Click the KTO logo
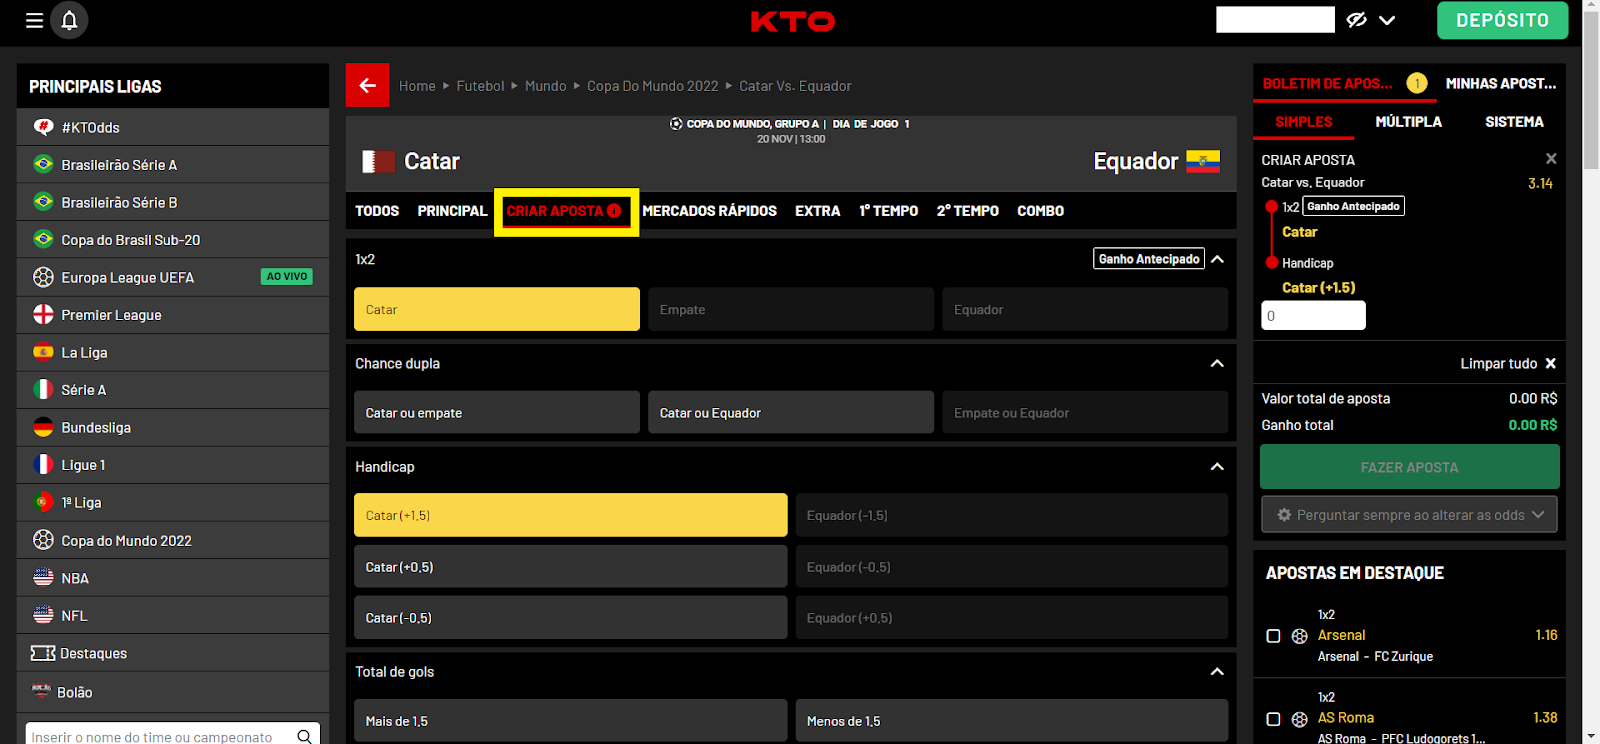Viewport: 1600px width, 744px height. [x=793, y=21]
